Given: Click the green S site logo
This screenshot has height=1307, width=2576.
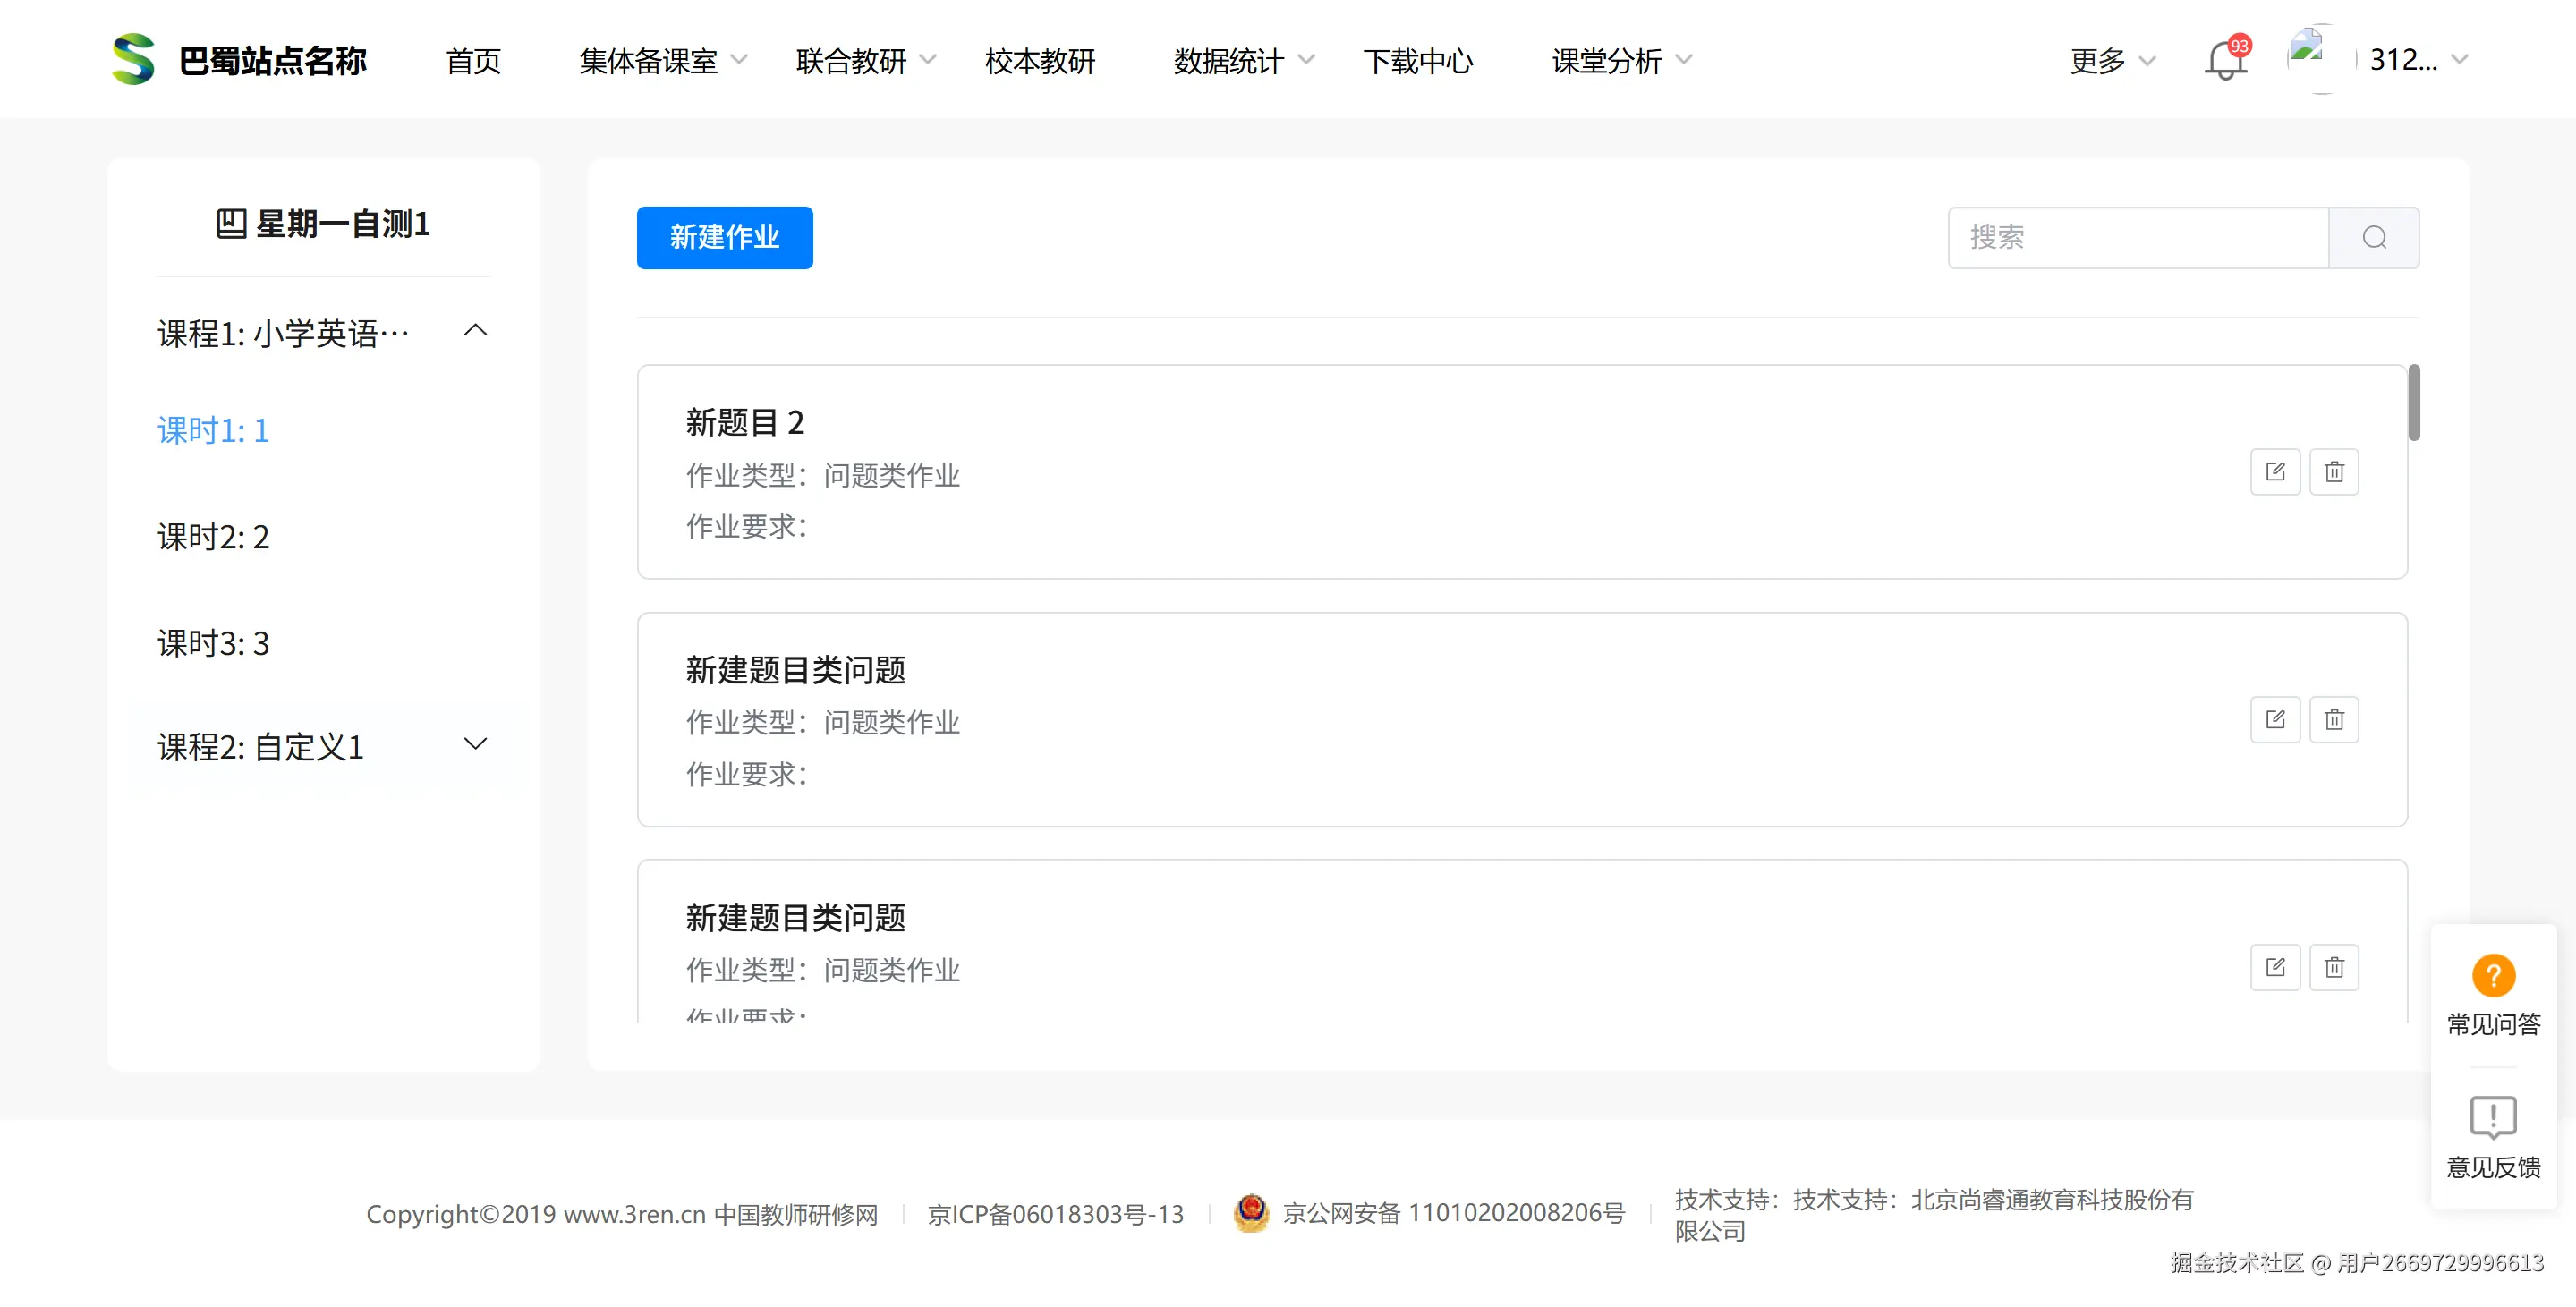Looking at the screenshot, I should point(133,59).
